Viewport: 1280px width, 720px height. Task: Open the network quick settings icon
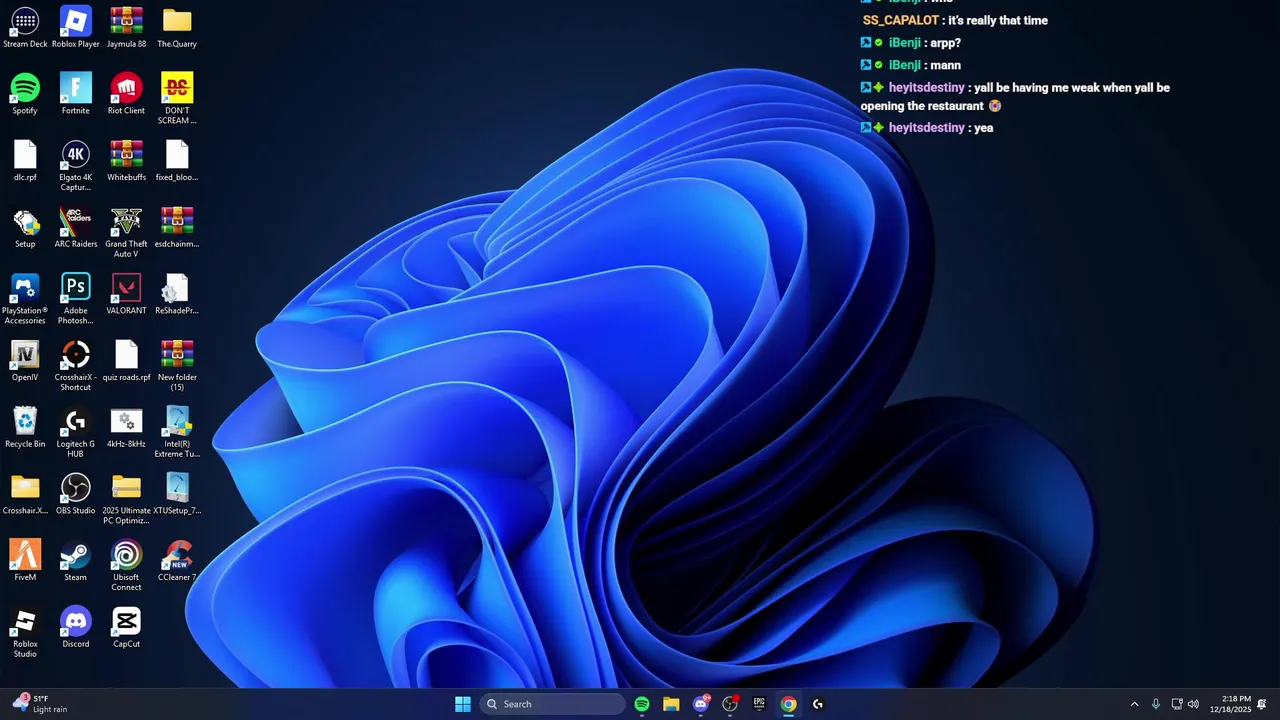1177,704
